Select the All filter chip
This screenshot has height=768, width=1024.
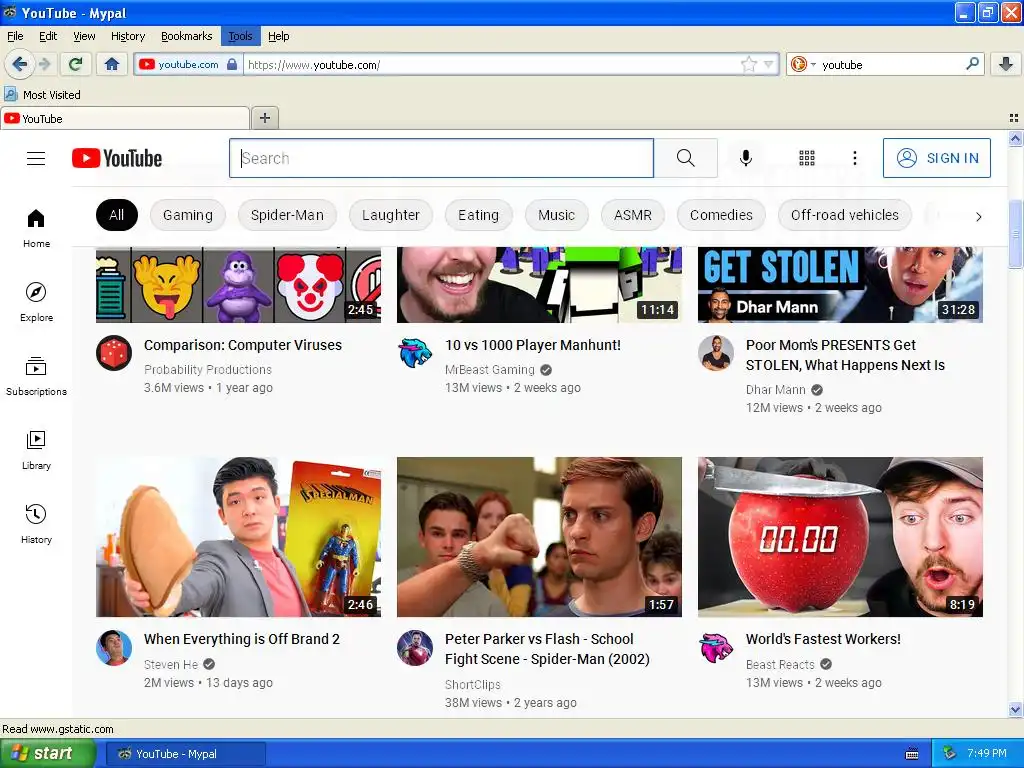pos(117,215)
